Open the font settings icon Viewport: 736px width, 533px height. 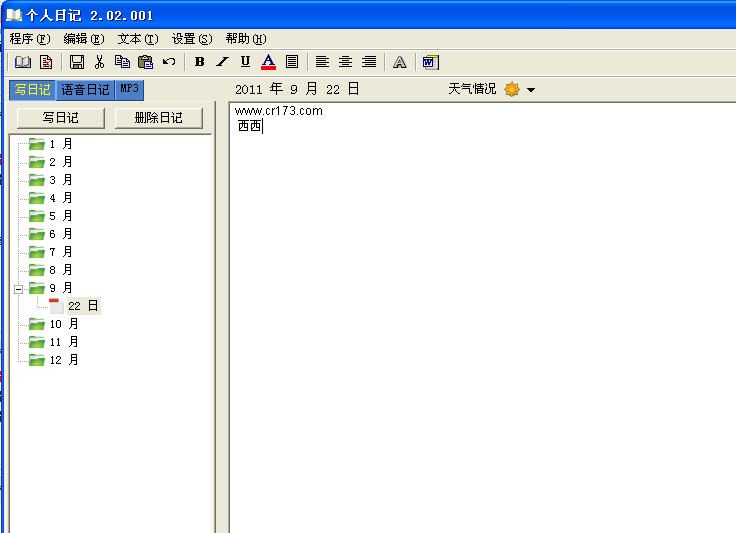[x=399, y=62]
